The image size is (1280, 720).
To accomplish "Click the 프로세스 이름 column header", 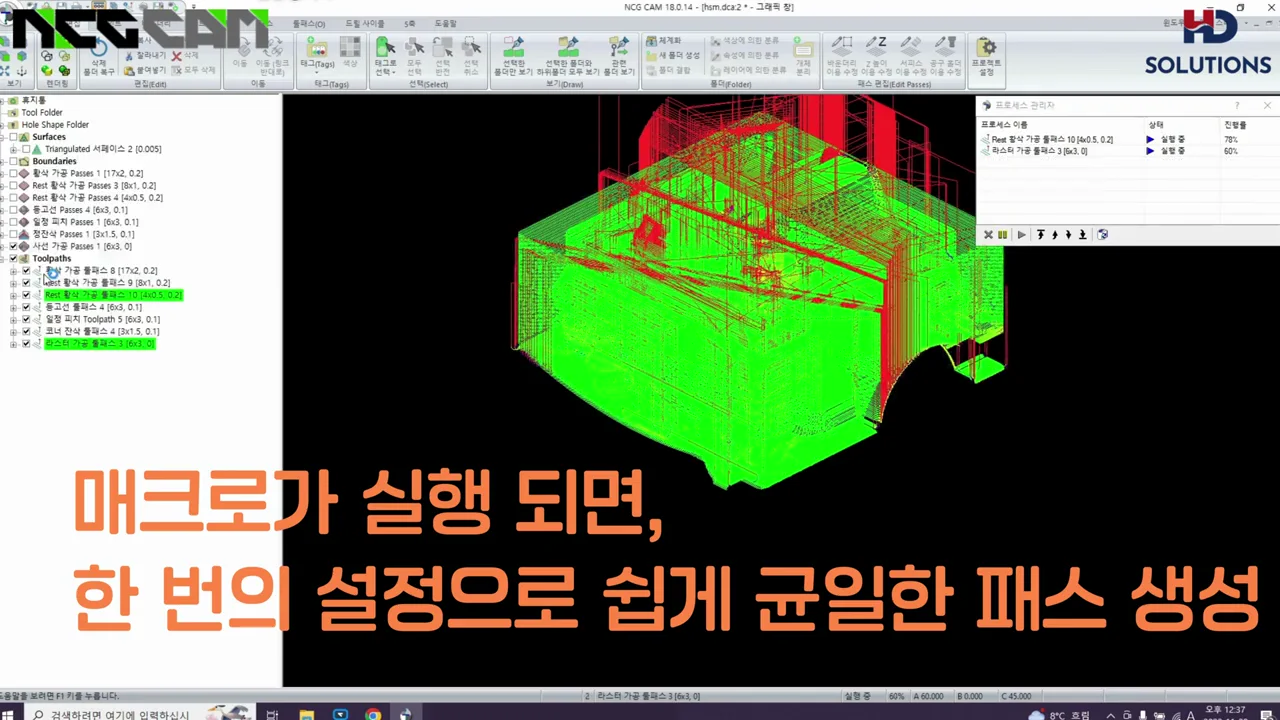I will 1003,124.
